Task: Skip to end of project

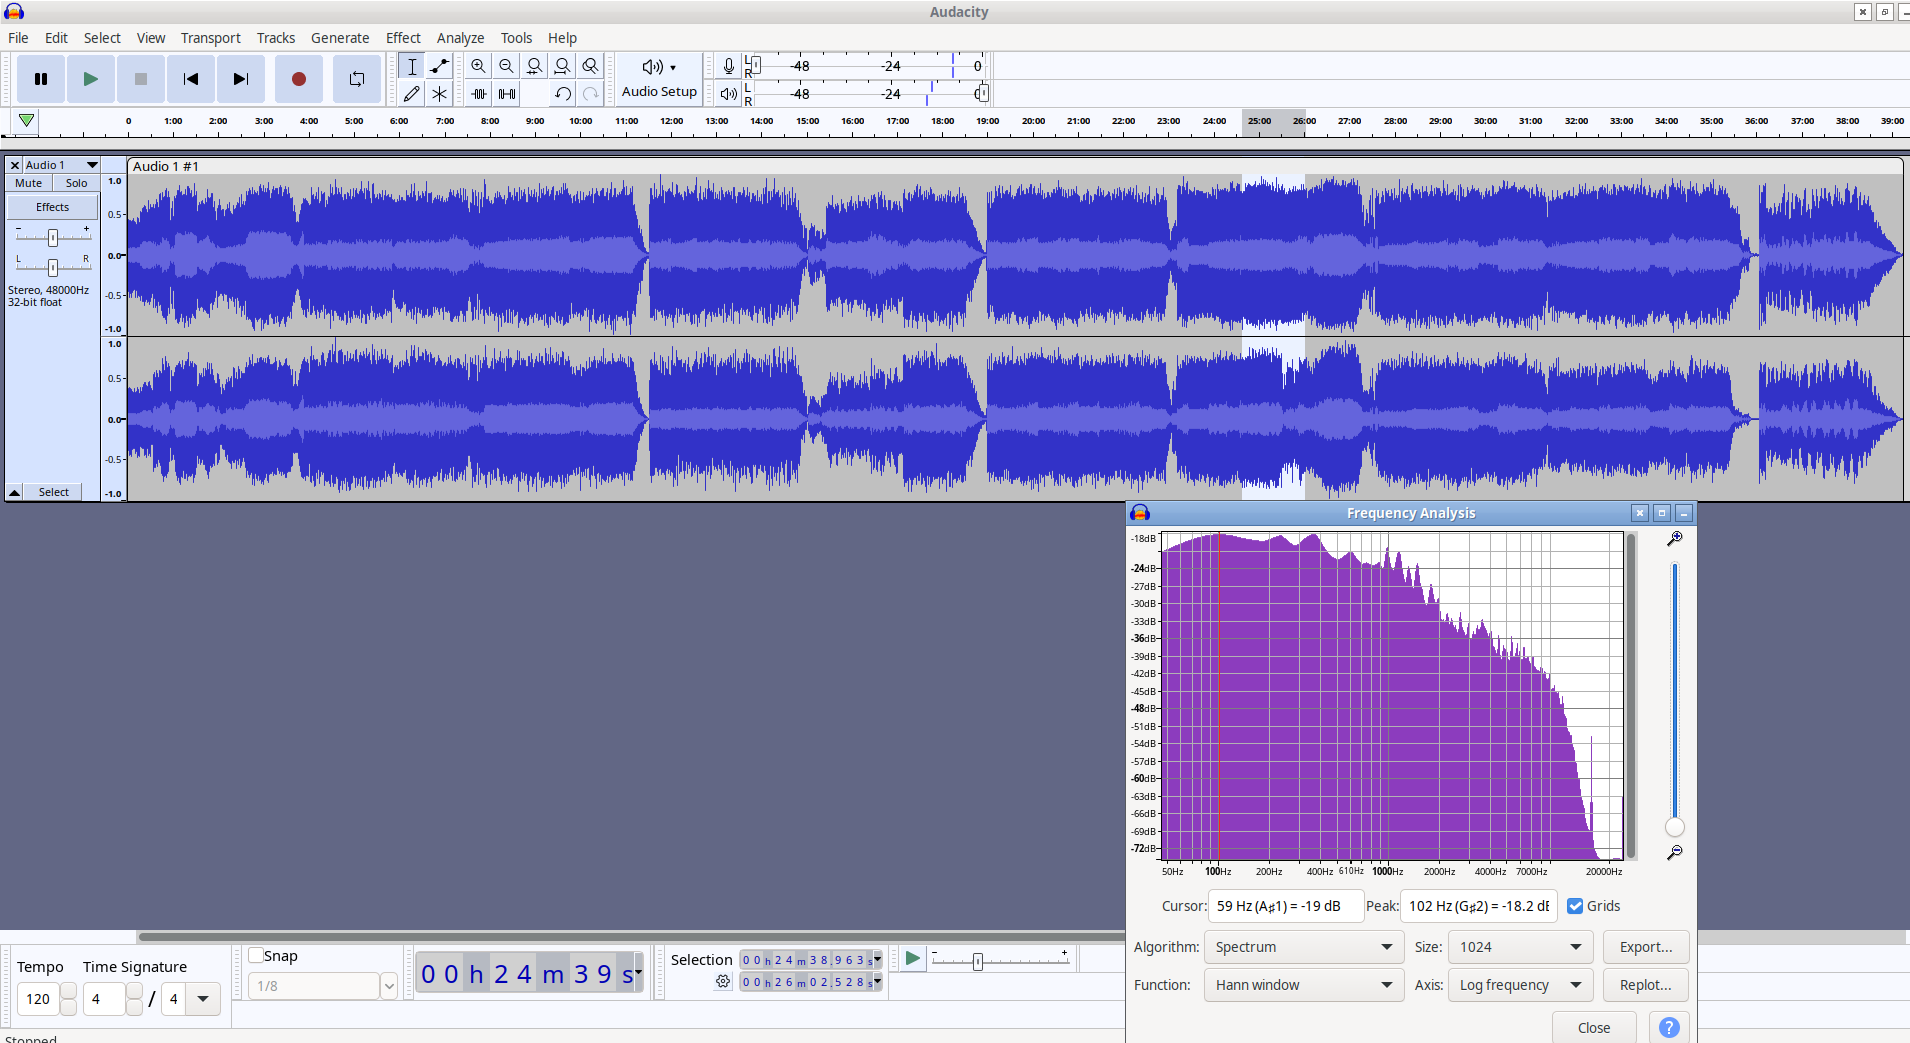Action: point(241,79)
